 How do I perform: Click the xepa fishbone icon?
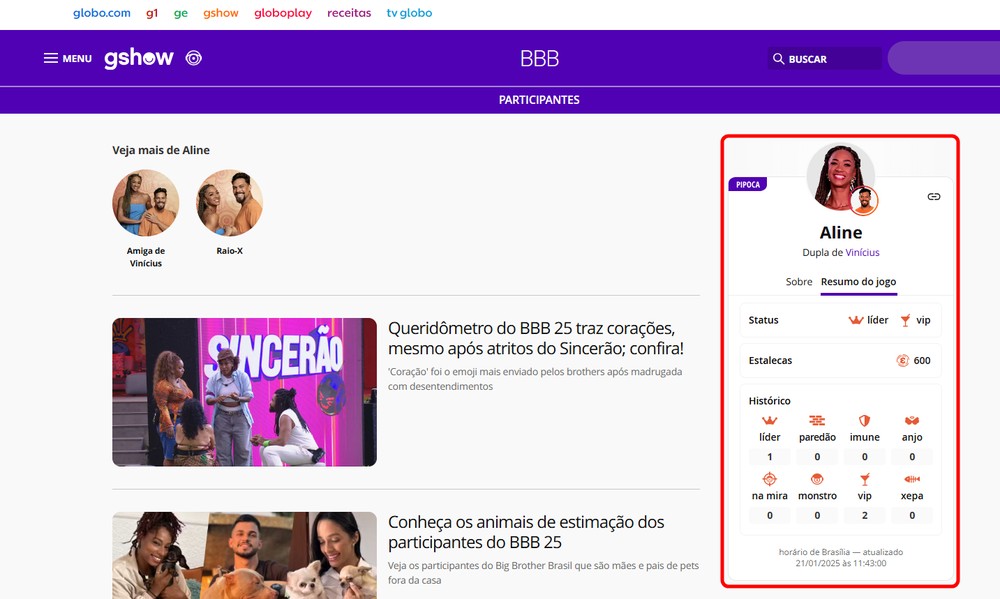912,479
